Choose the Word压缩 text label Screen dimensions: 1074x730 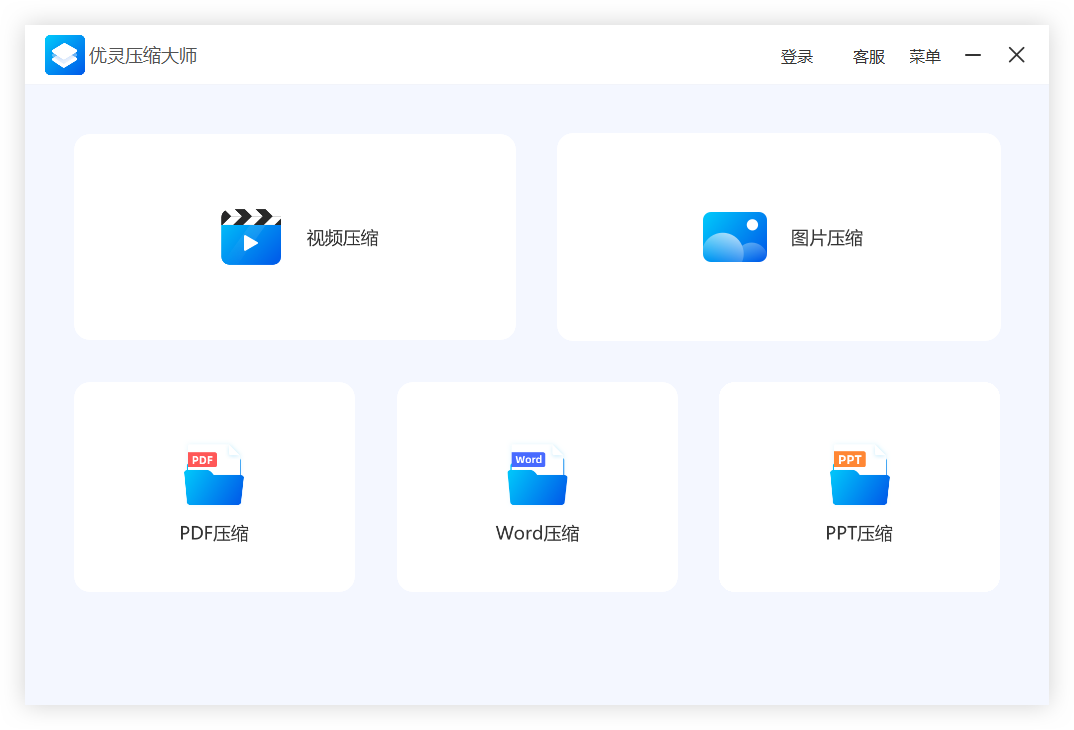click(537, 534)
